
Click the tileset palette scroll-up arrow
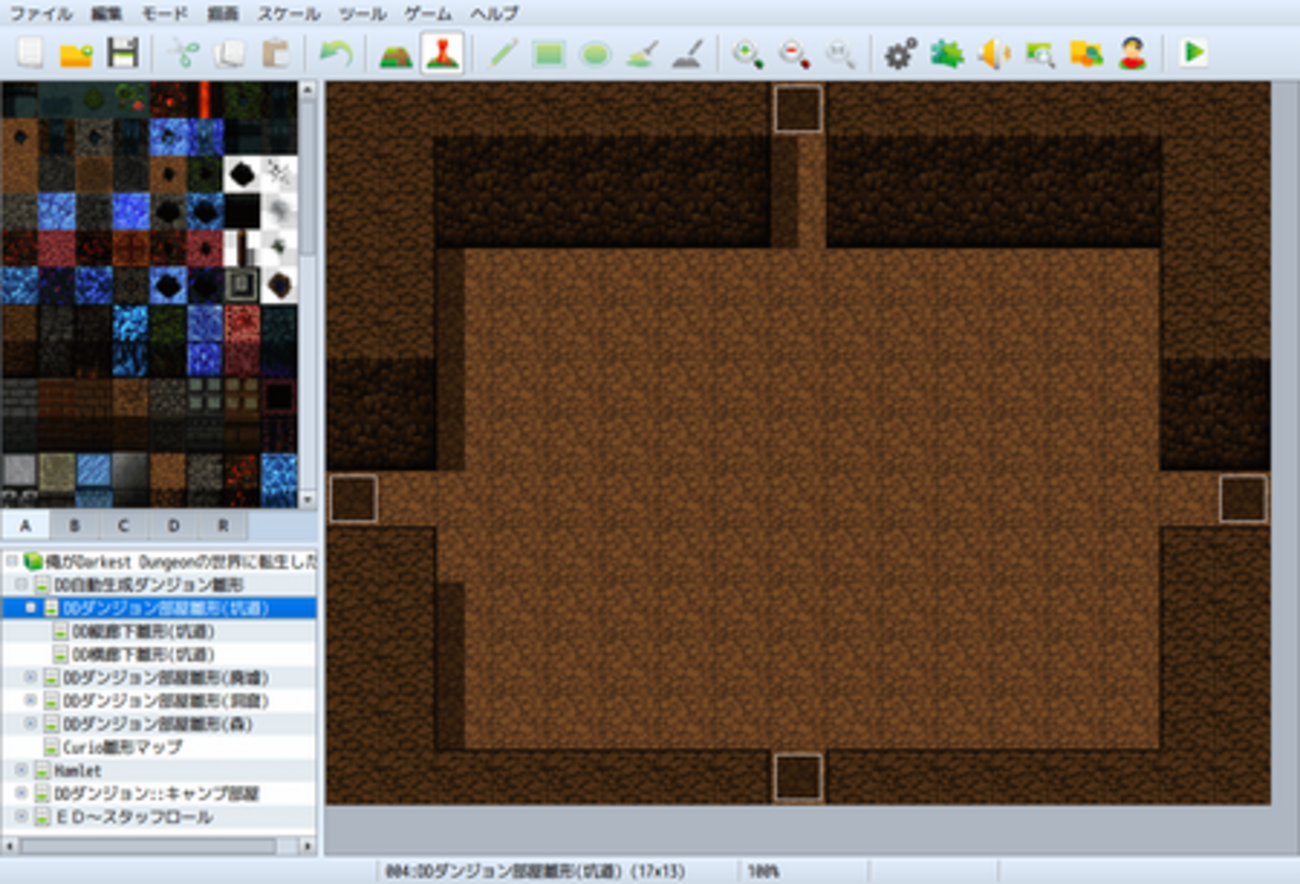click(x=307, y=90)
